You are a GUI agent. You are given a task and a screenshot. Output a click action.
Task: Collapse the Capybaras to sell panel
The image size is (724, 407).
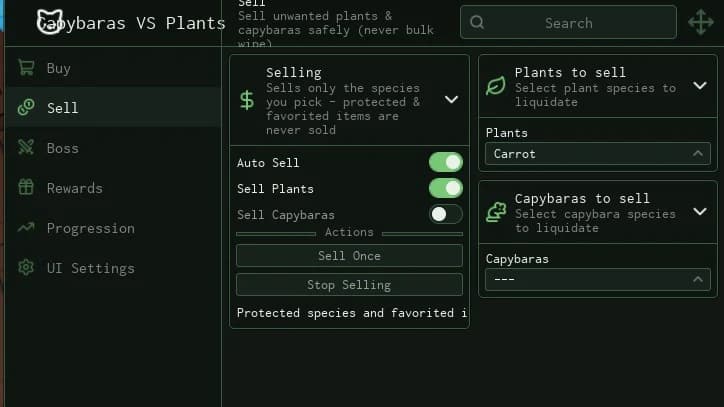tap(700, 212)
